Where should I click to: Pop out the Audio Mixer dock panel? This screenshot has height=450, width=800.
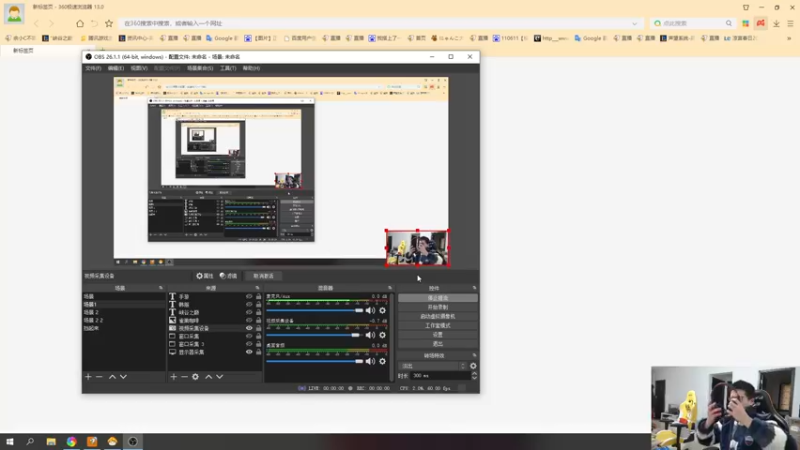[390, 288]
